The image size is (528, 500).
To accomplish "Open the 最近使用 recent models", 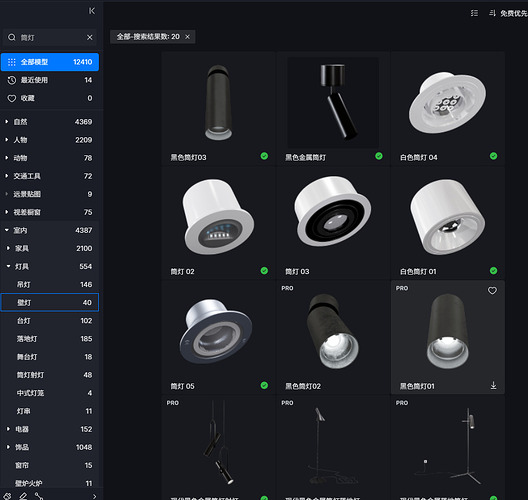I will pyautogui.click(x=50, y=80).
